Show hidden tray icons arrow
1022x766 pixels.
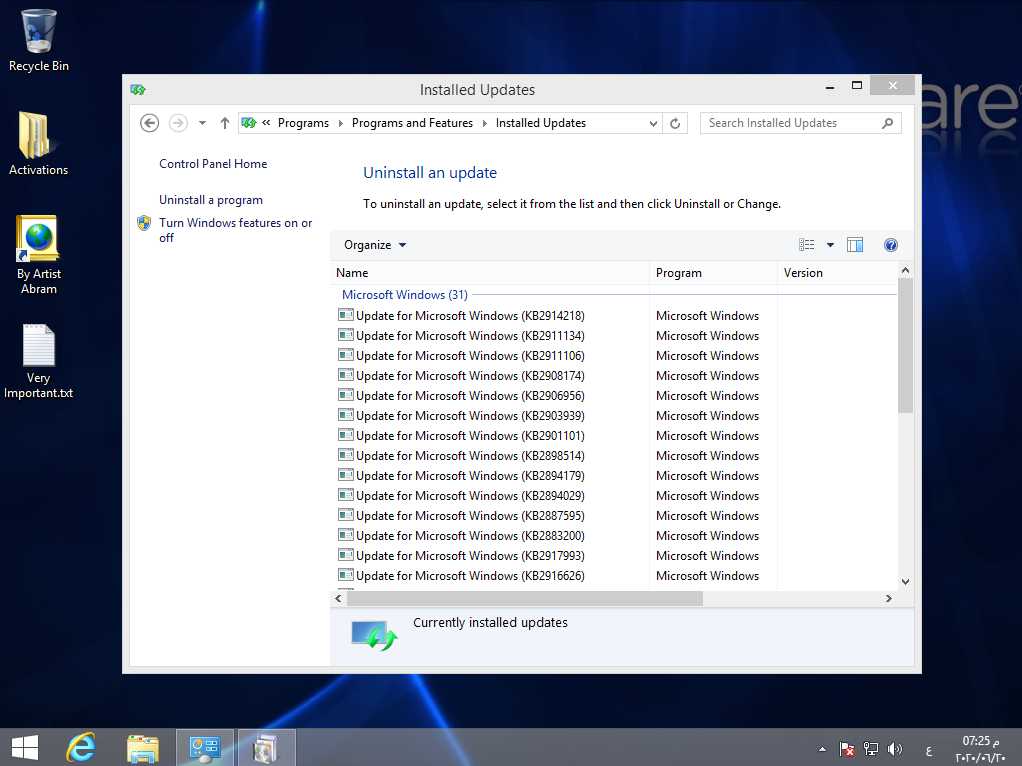click(823, 749)
